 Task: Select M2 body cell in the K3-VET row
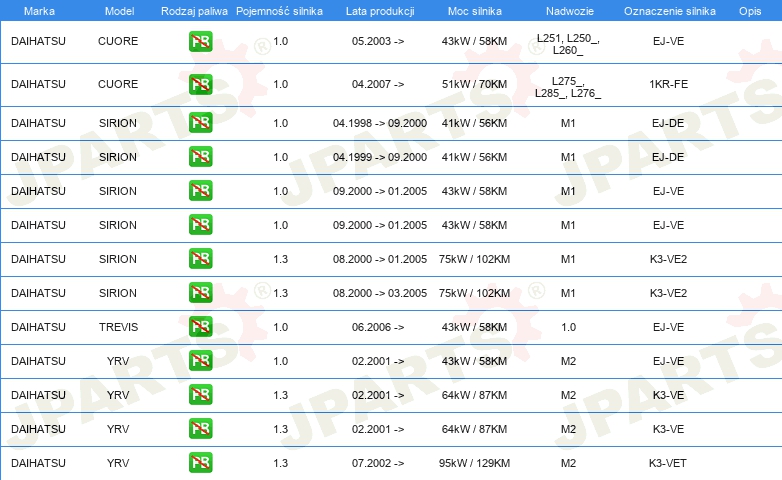(569, 463)
